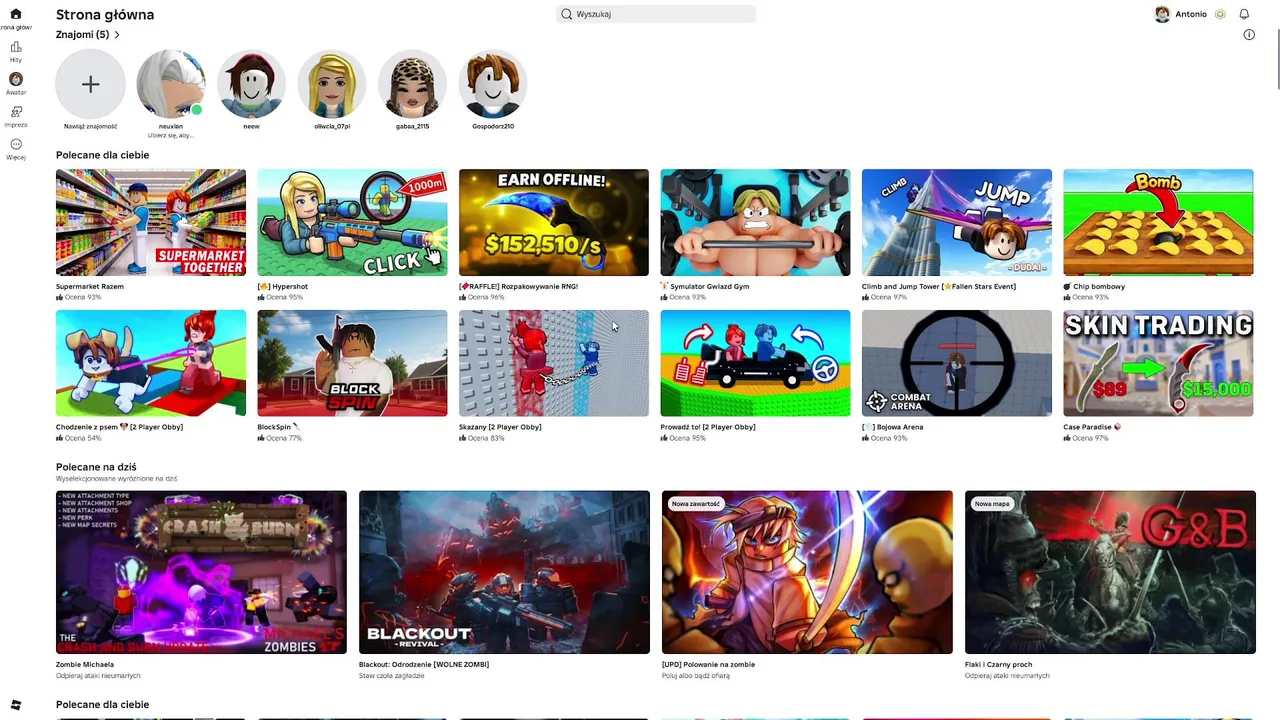This screenshot has height=720, width=1280.
Task: Click the Hypershot title text
Action: tap(283, 286)
